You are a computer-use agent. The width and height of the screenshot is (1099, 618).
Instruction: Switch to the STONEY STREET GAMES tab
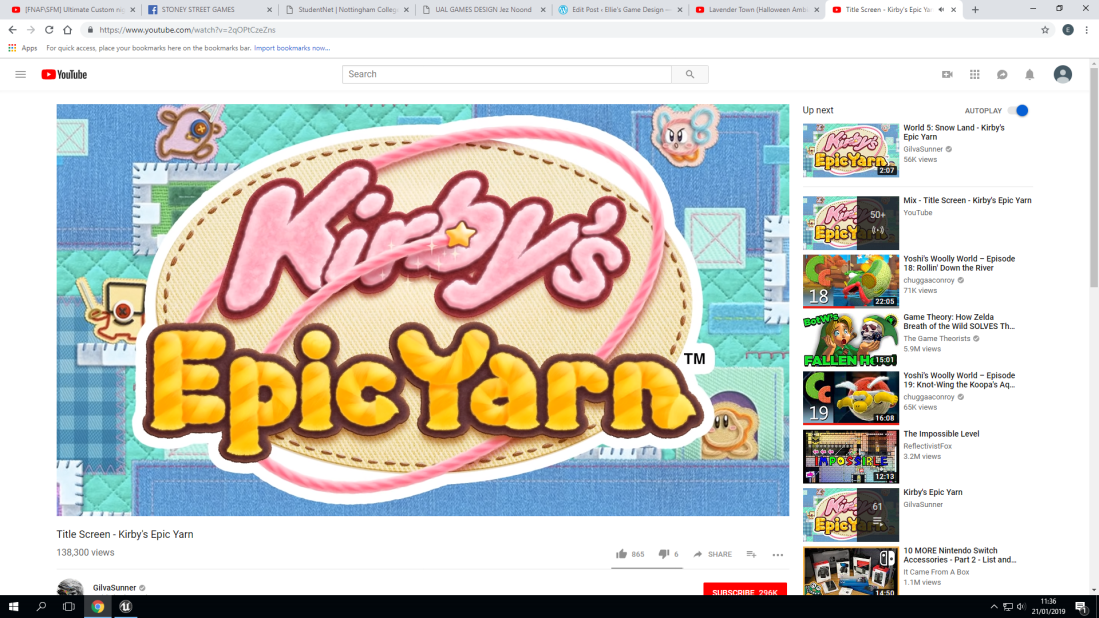(203, 9)
